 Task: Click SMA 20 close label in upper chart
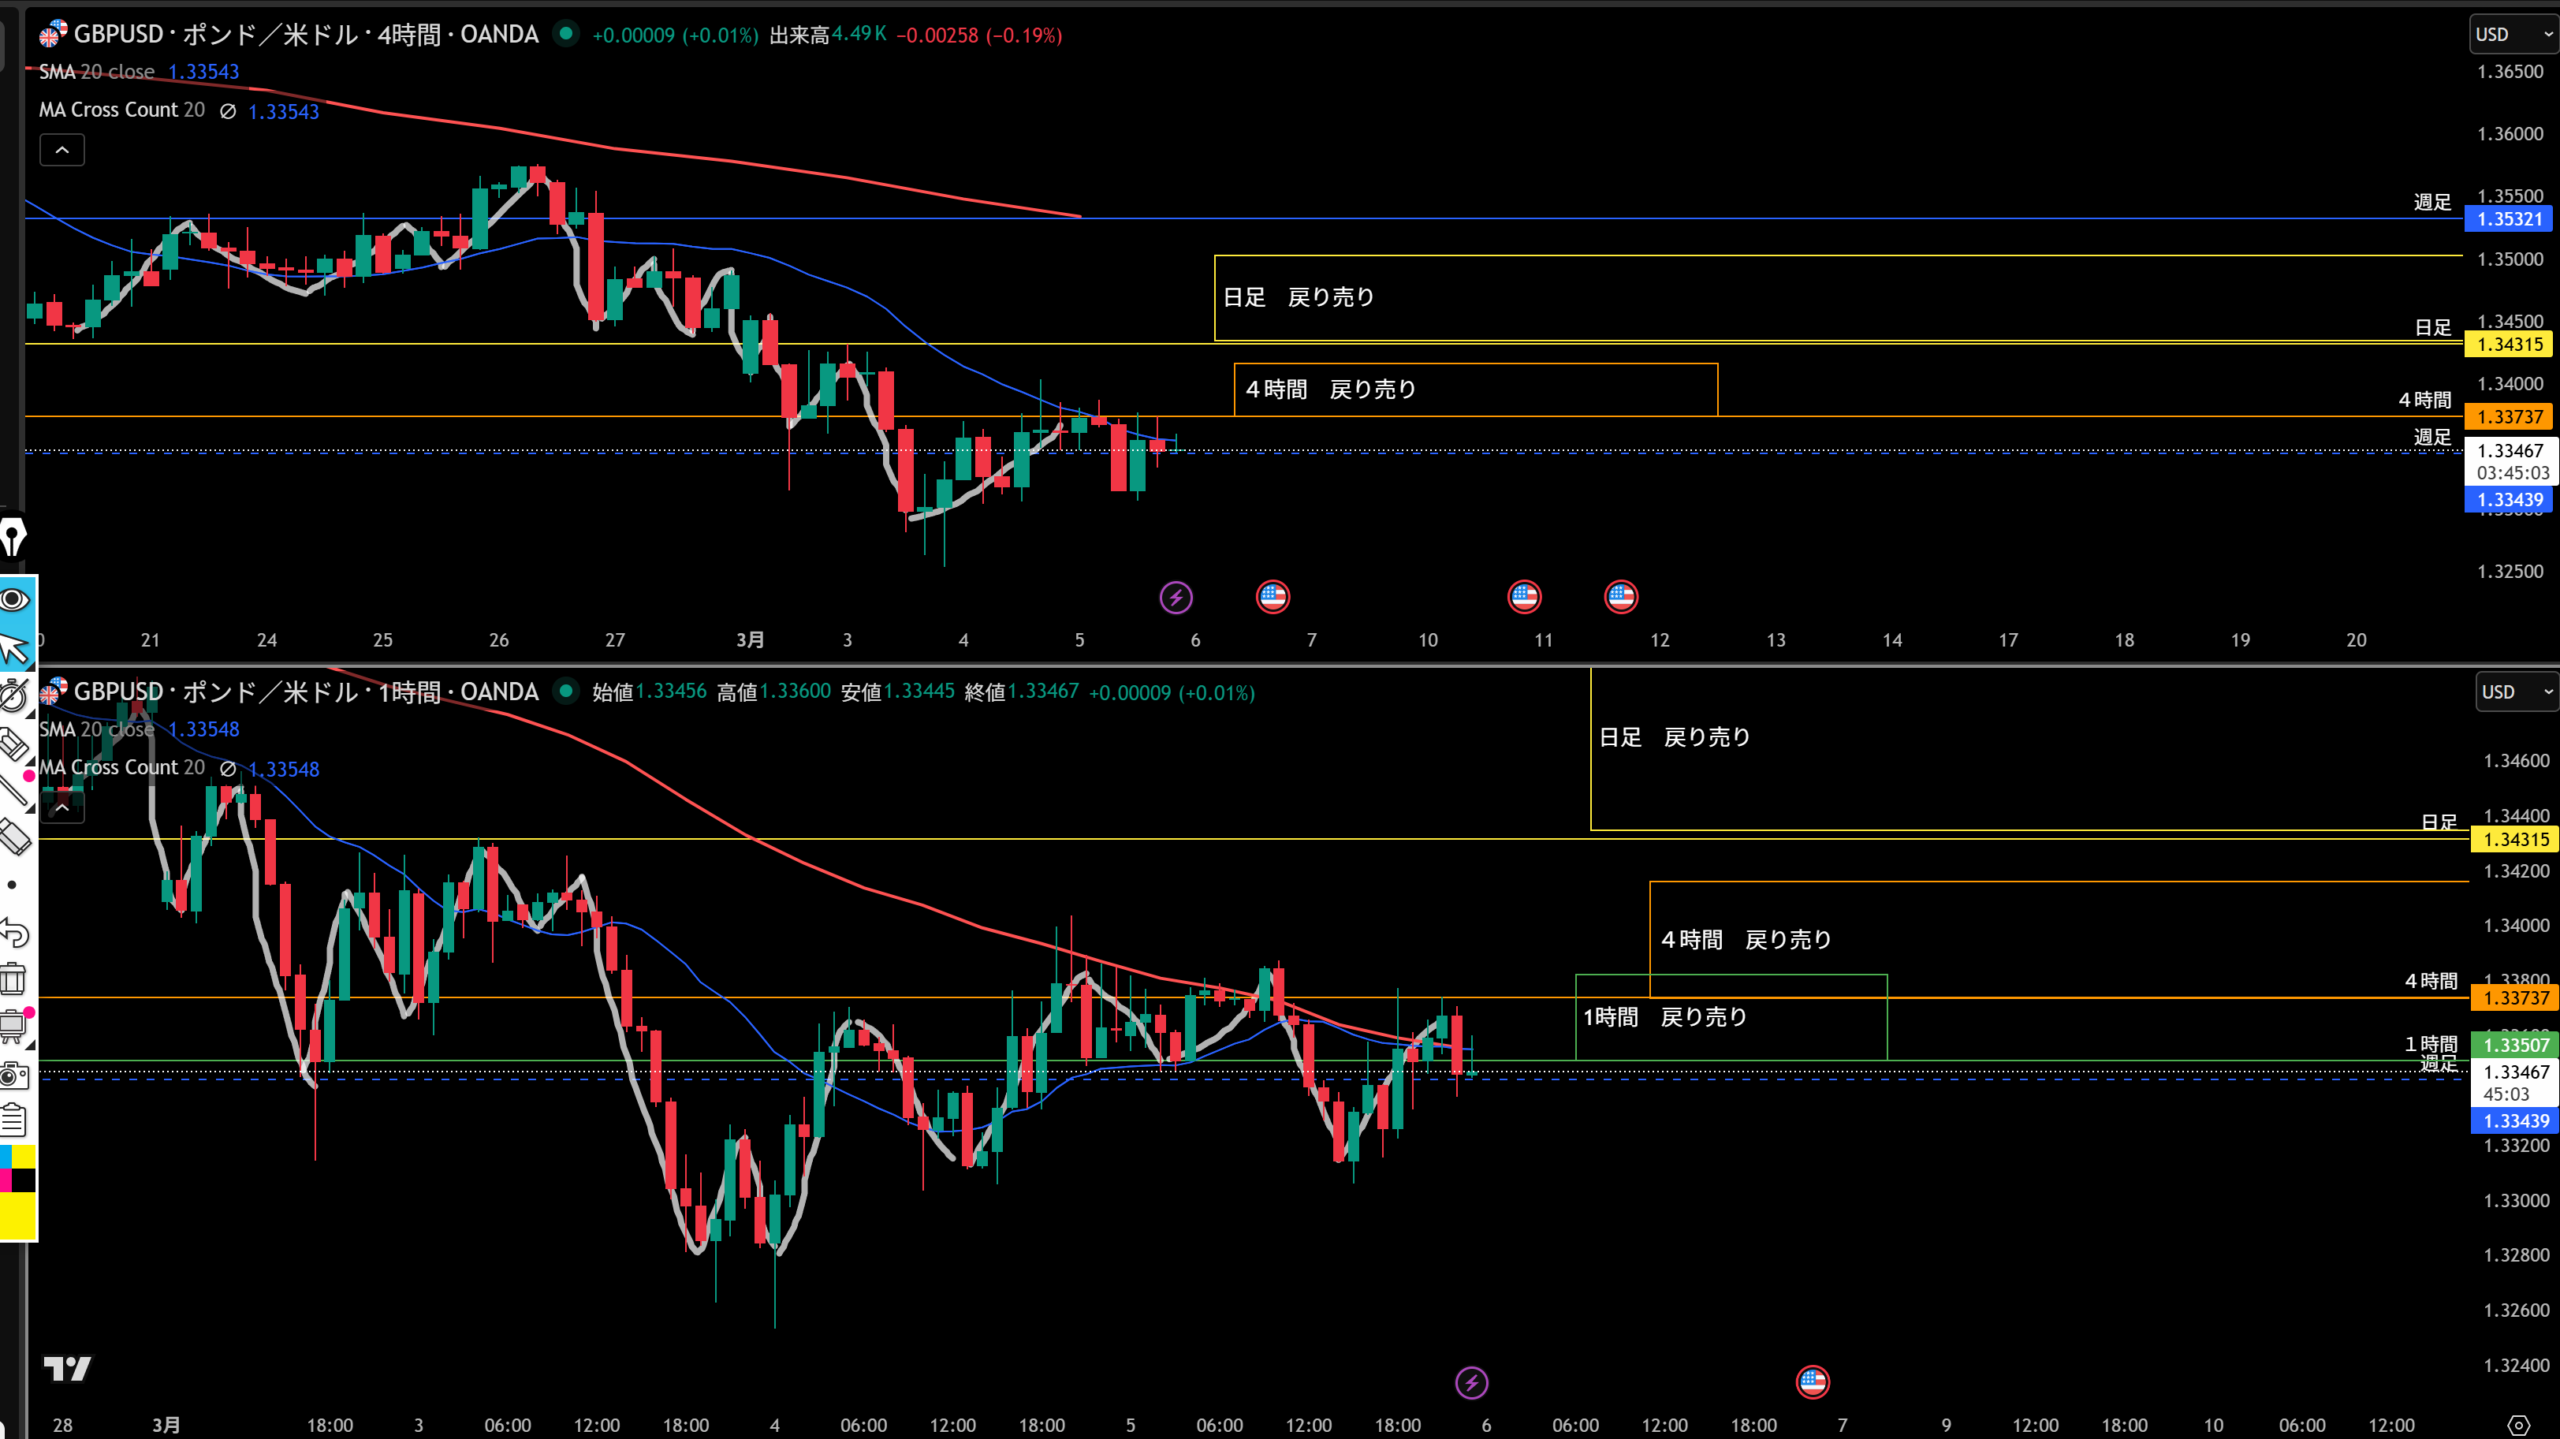pos(97,72)
